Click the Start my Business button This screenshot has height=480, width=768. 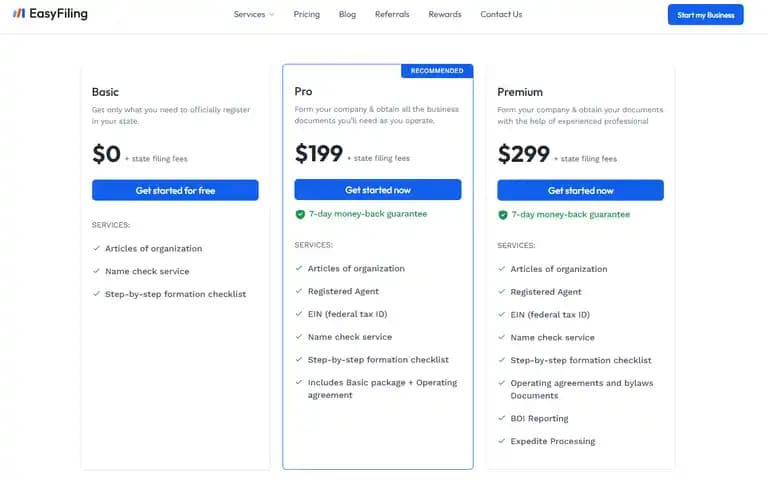(705, 15)
